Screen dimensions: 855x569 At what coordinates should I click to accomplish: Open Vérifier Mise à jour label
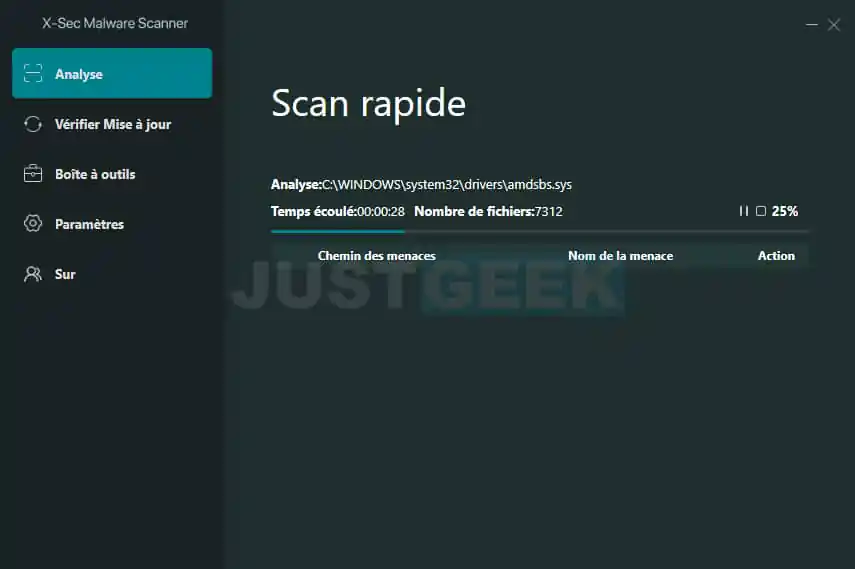pyautogui.click(x=113, y=124)
